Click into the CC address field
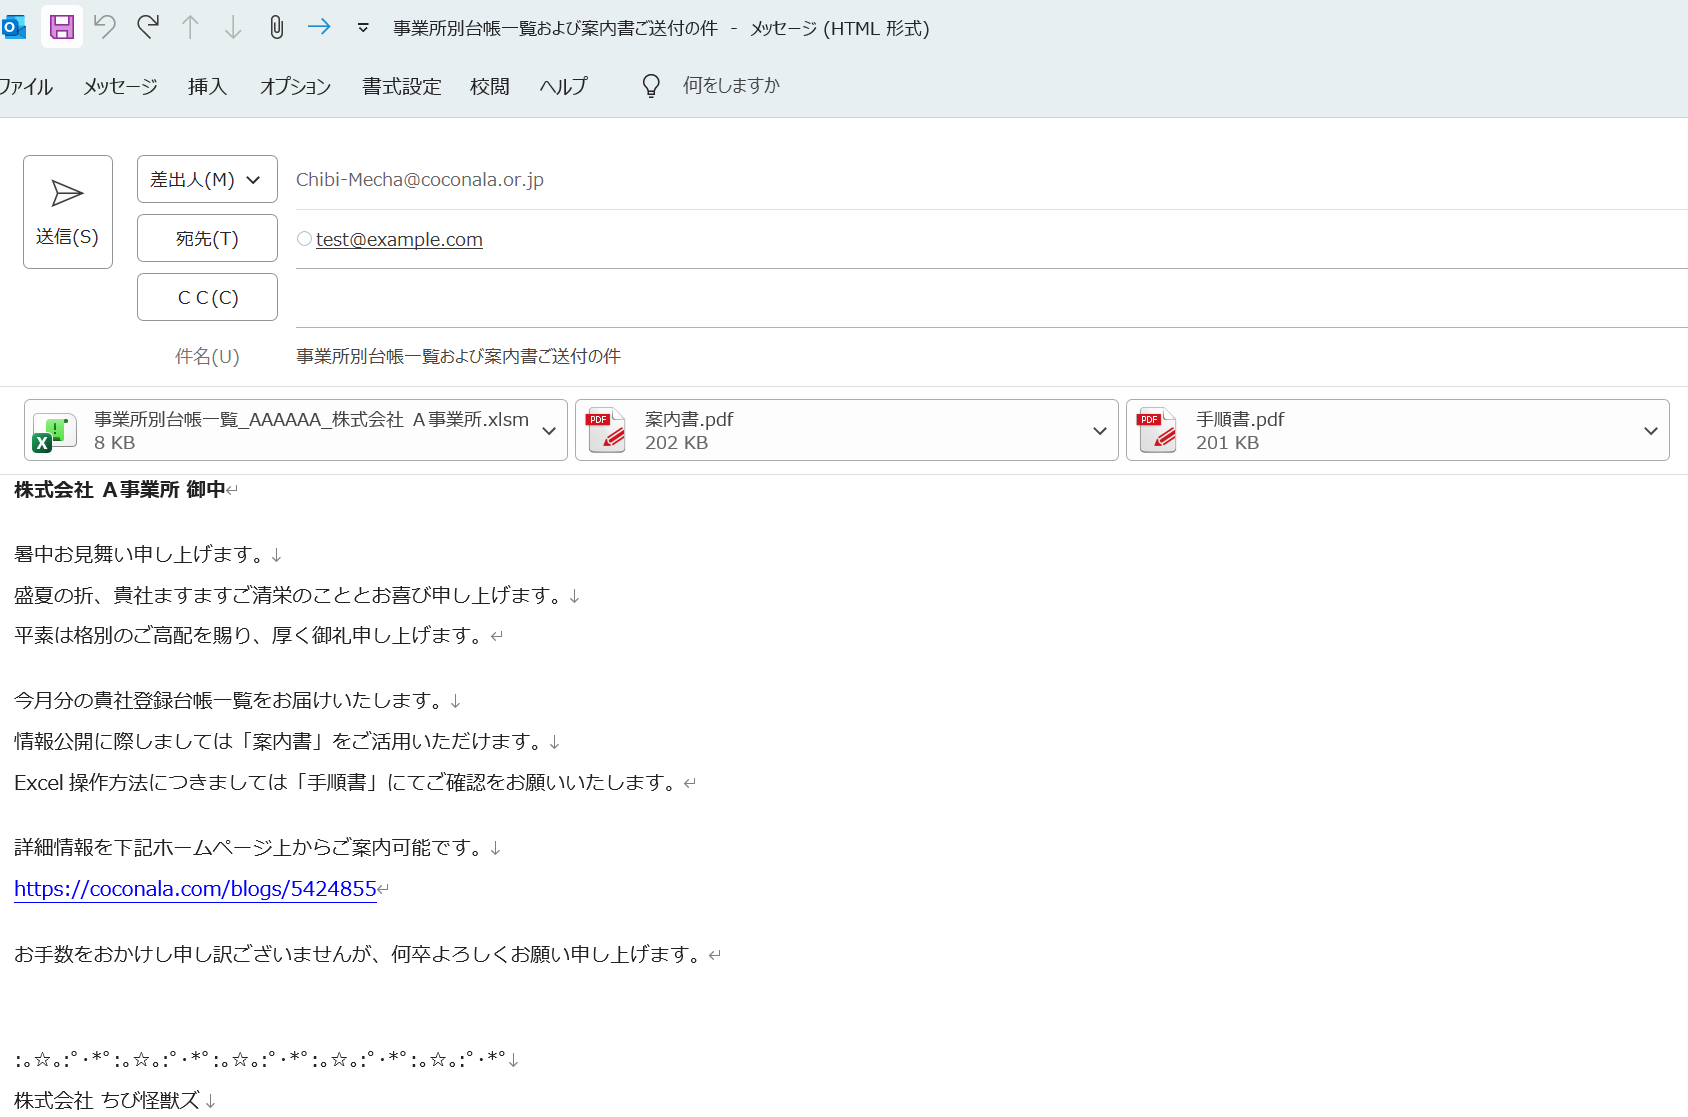 (990, 298)
